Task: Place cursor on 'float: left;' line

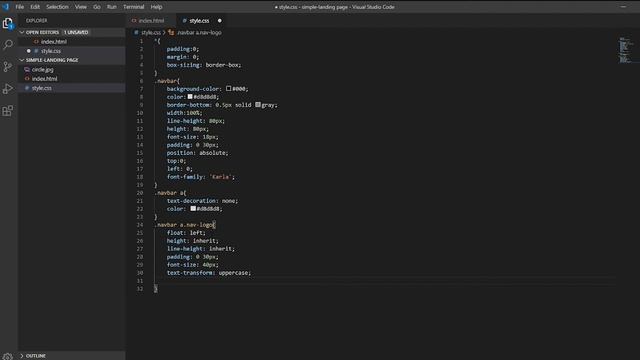Action: coord(186,233)
